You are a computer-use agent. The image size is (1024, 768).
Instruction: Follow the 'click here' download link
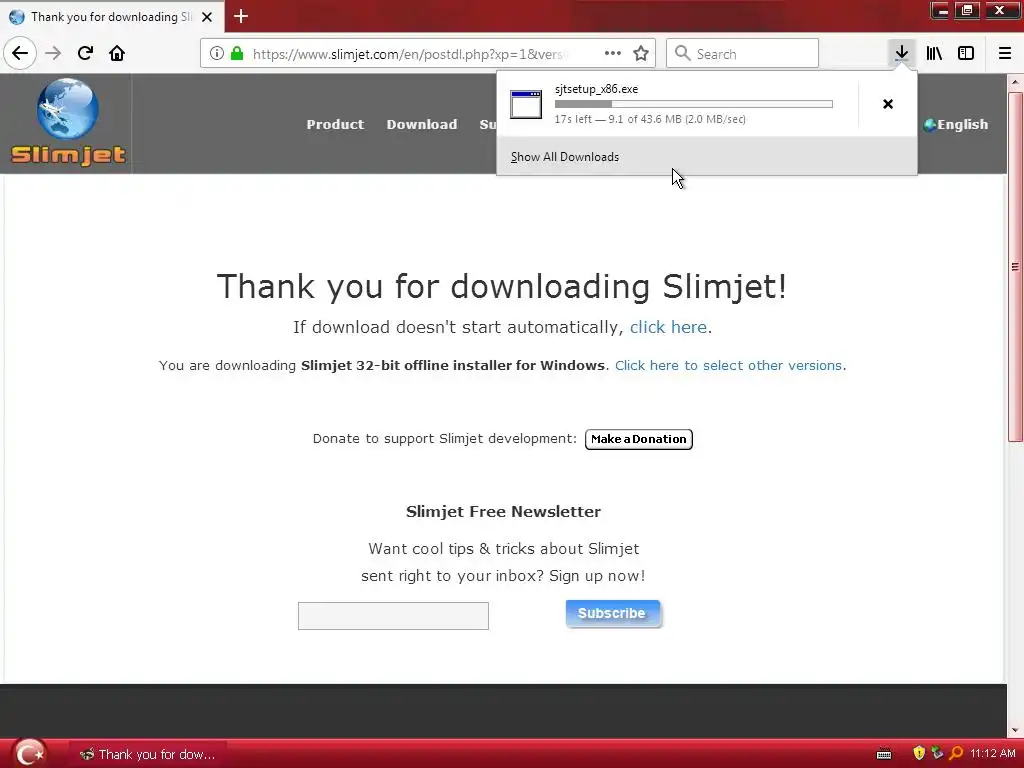[x=668, y=327]
